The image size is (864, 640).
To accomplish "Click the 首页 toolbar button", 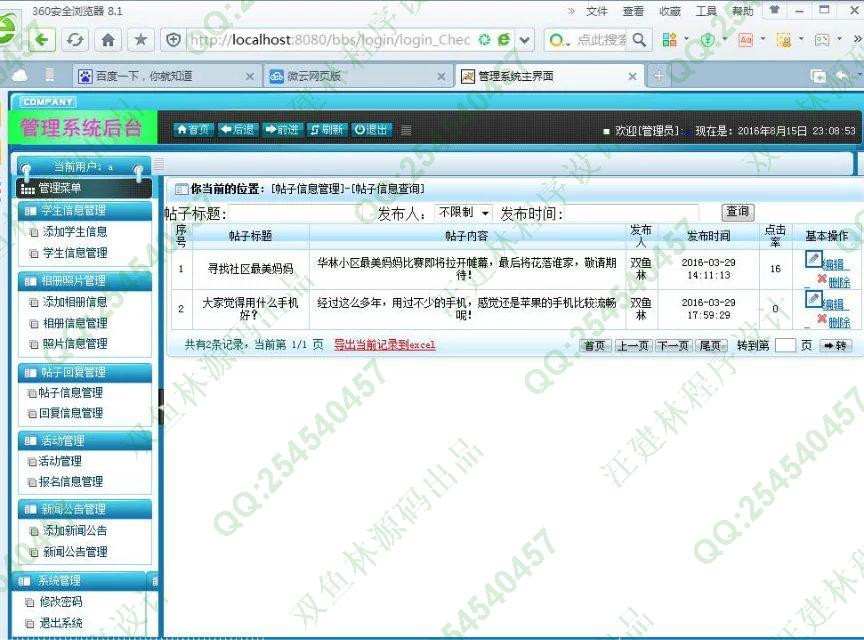I will point(193,130).
